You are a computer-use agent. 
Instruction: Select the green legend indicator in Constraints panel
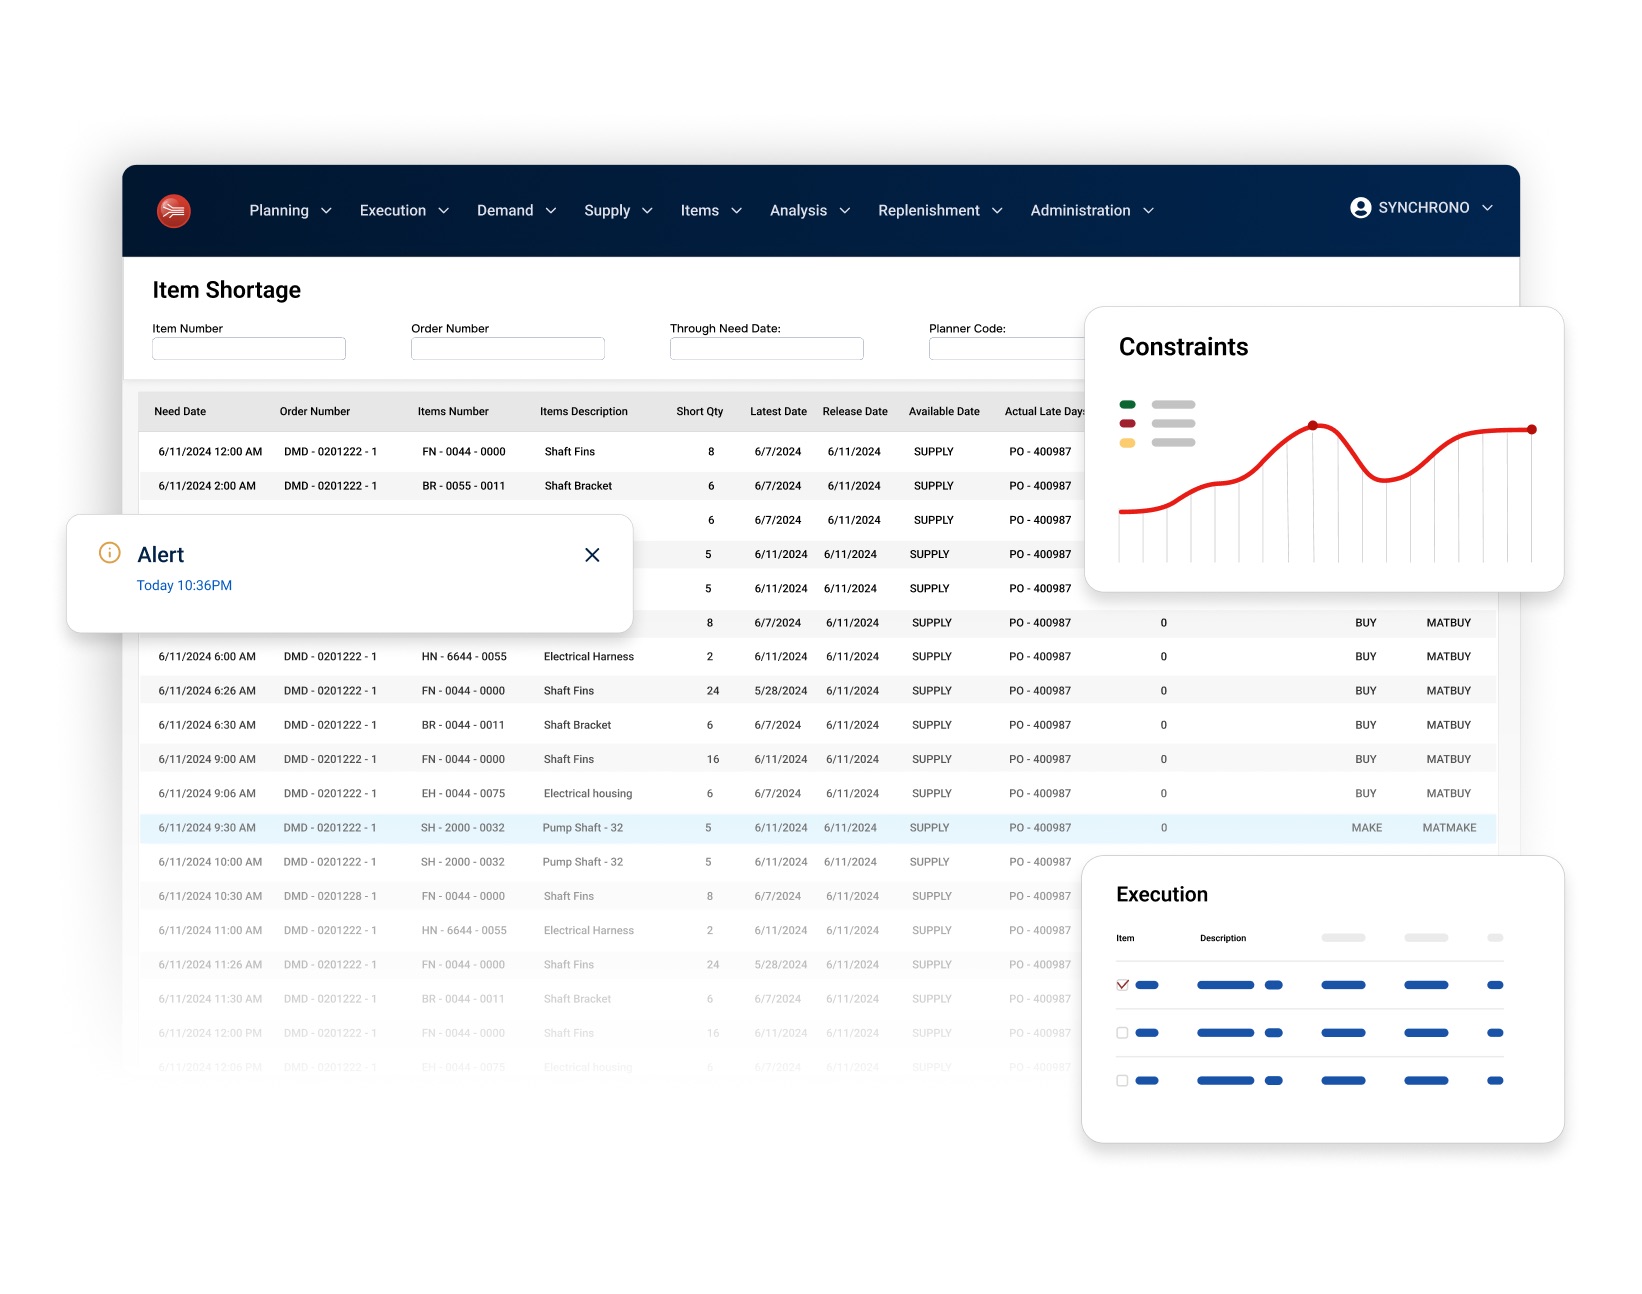(1127, 404)
